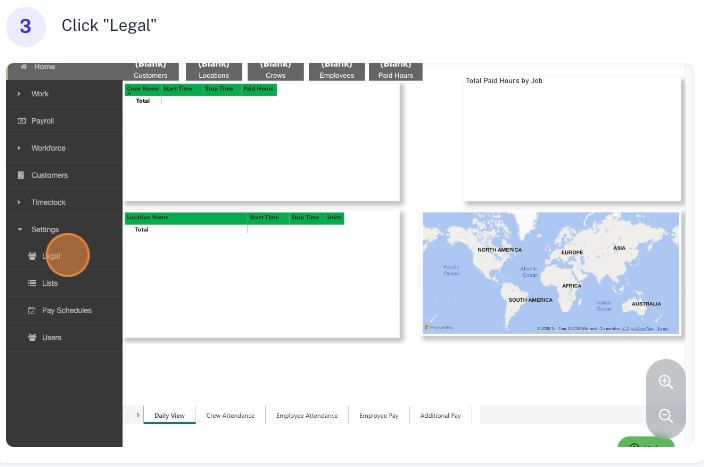This screenshot has width=704, height=467.
Task: Click the Customers building icon
Action: click(20, 175)
